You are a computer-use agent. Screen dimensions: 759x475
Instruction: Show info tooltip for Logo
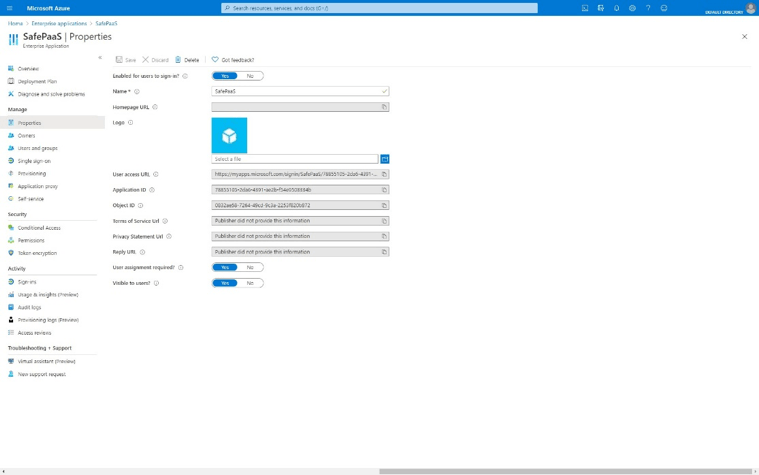(x=130, y=123)
